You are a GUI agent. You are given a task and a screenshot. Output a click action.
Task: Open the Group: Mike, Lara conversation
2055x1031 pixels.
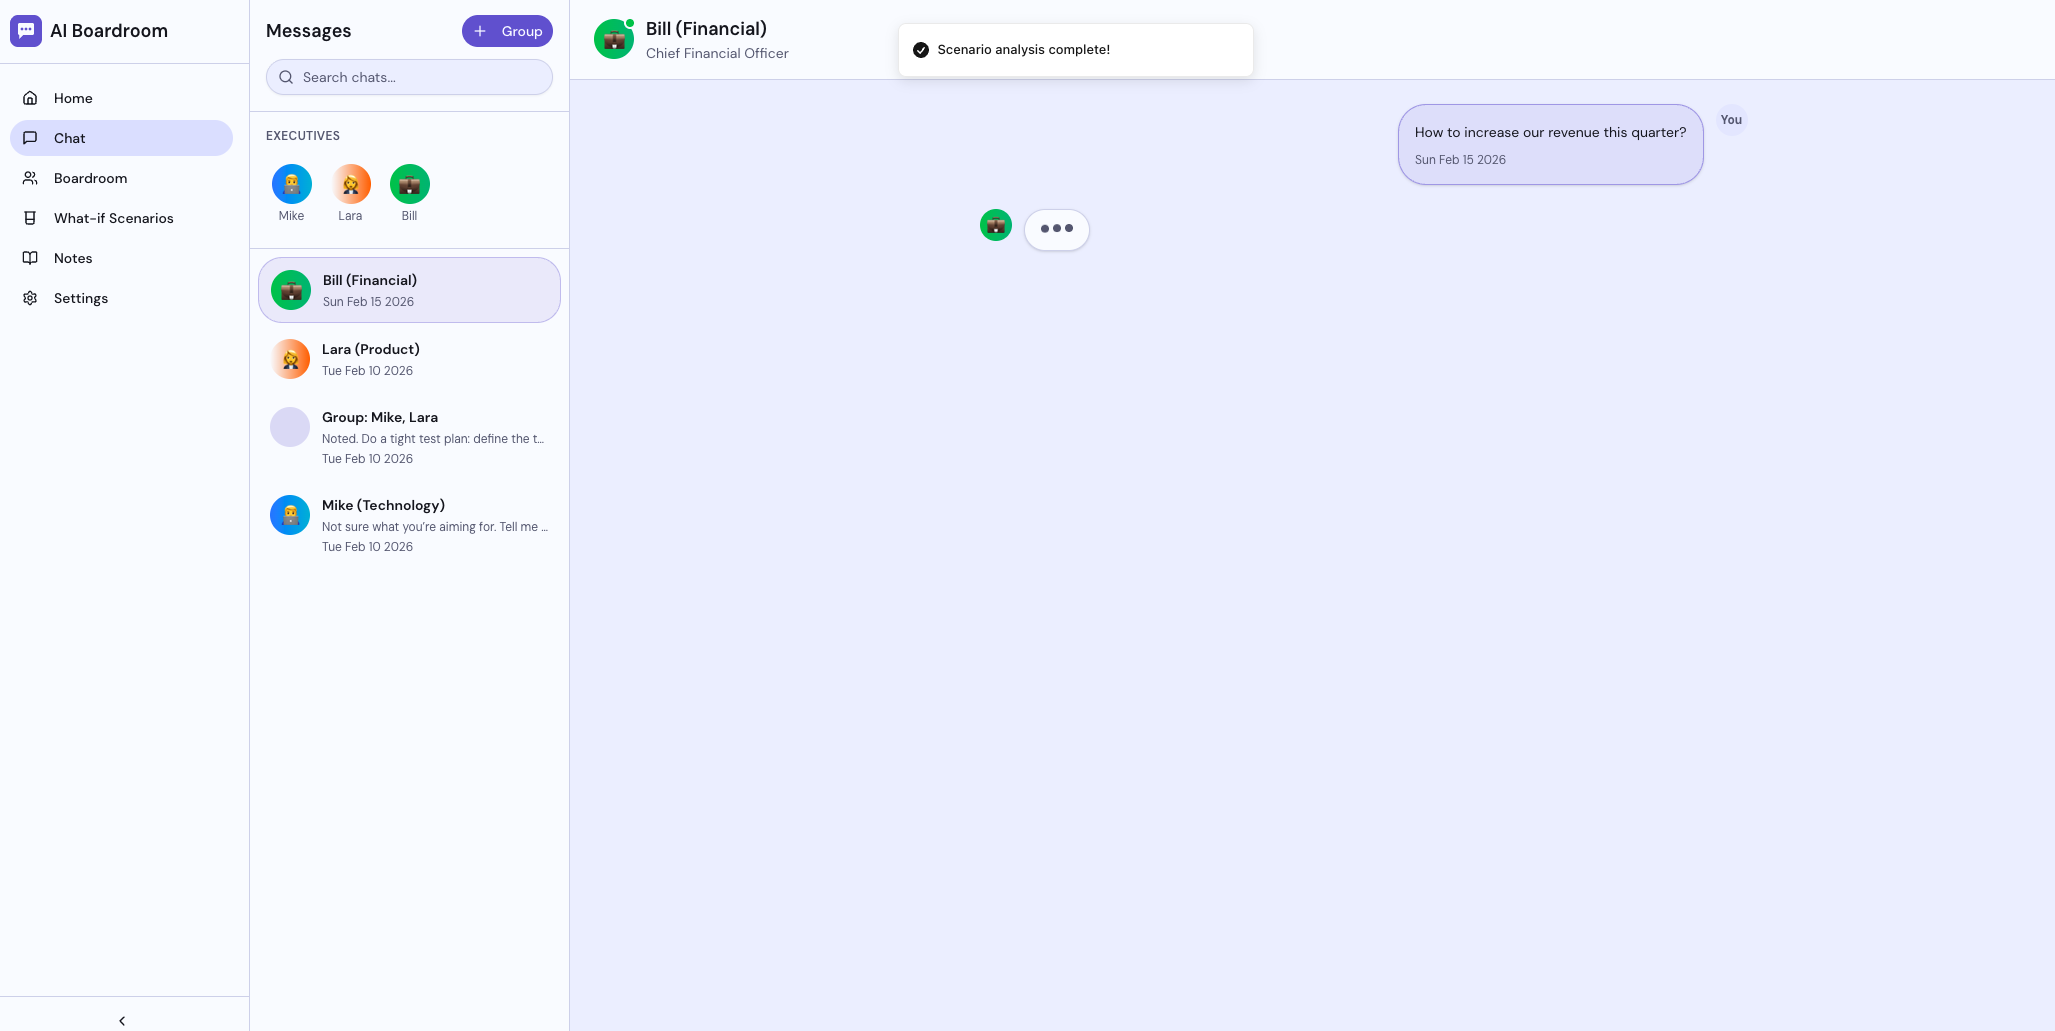tap(409, 437)
